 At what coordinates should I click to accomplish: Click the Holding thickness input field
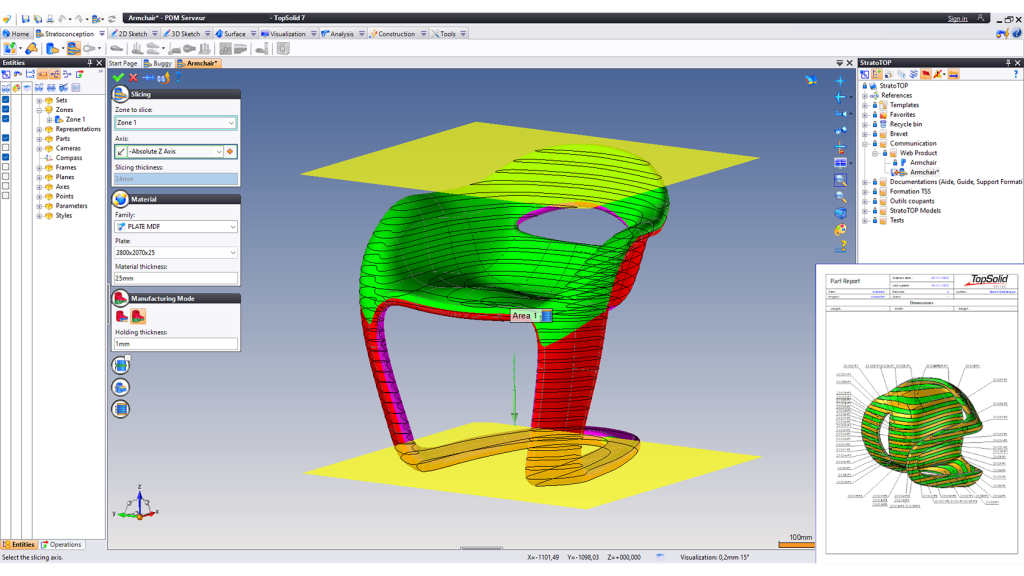pos(176,344)
